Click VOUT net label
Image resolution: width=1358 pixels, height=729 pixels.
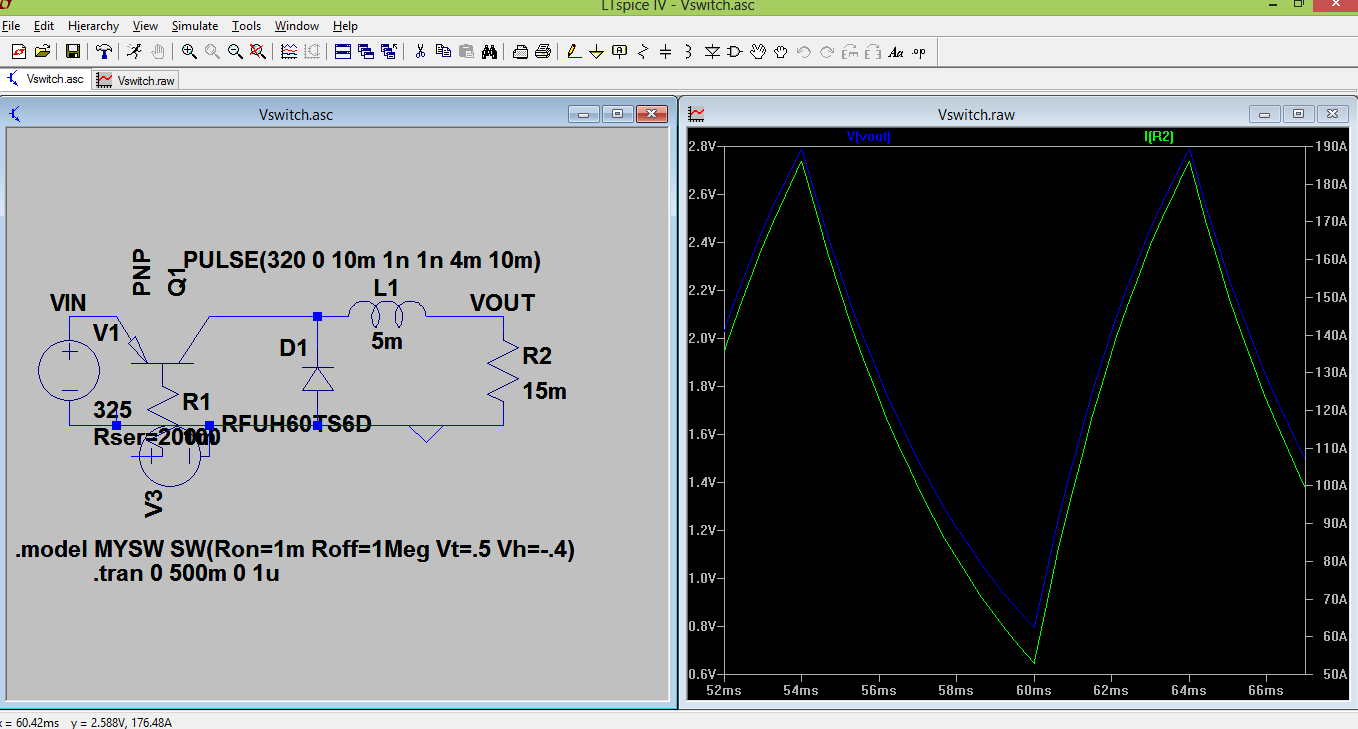(x=503, y=303)
